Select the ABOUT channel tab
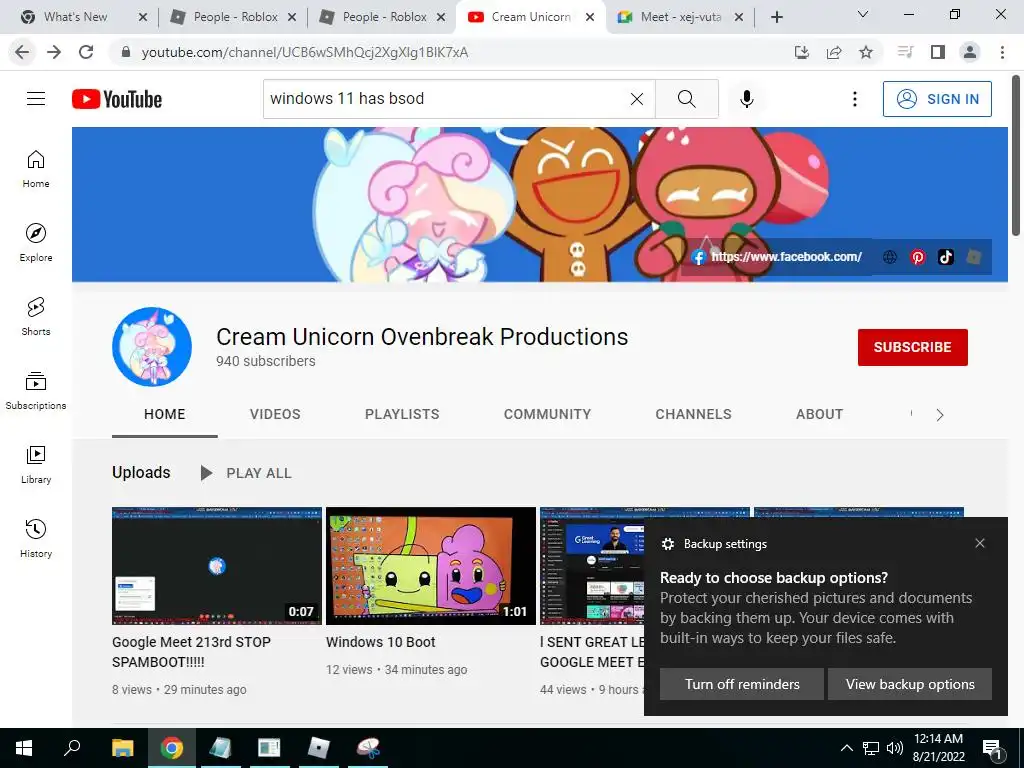Image resolution: width=1024 pixels, height=768 pixels. click(820, 414)
